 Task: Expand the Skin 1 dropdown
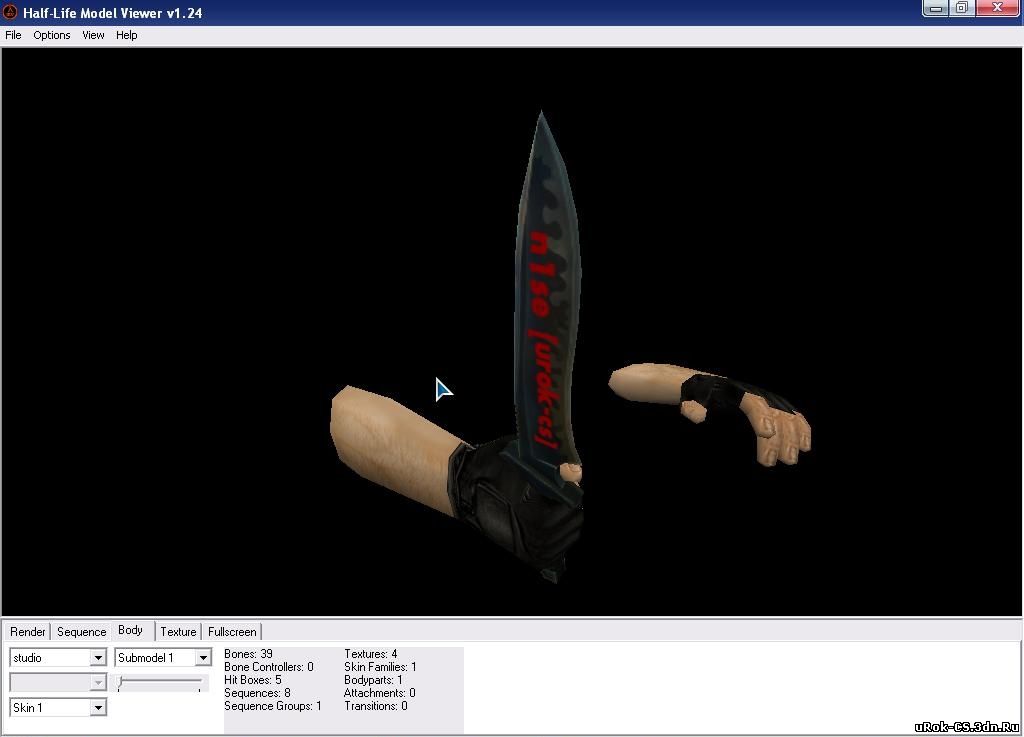pos(98,708)
